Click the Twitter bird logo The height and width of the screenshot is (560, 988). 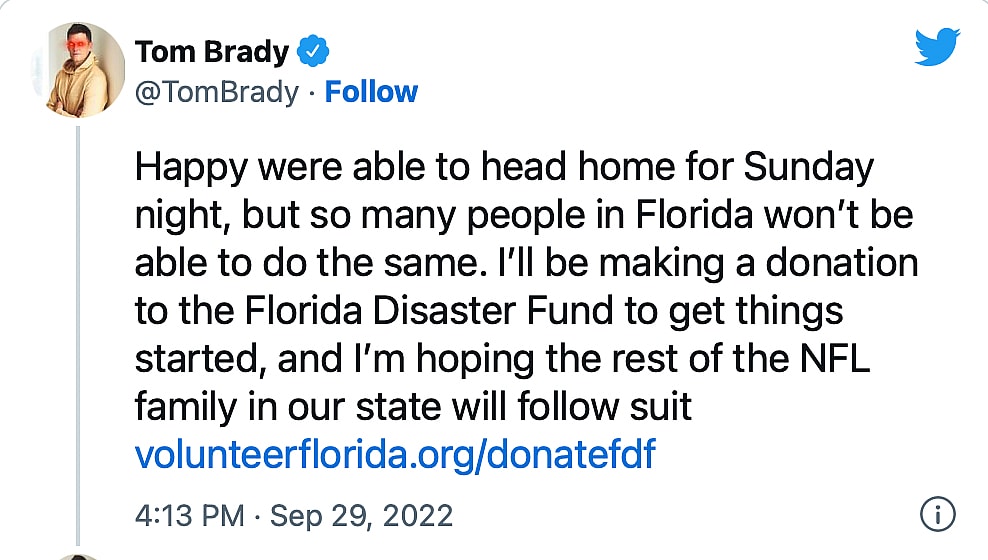coord(937,47)
